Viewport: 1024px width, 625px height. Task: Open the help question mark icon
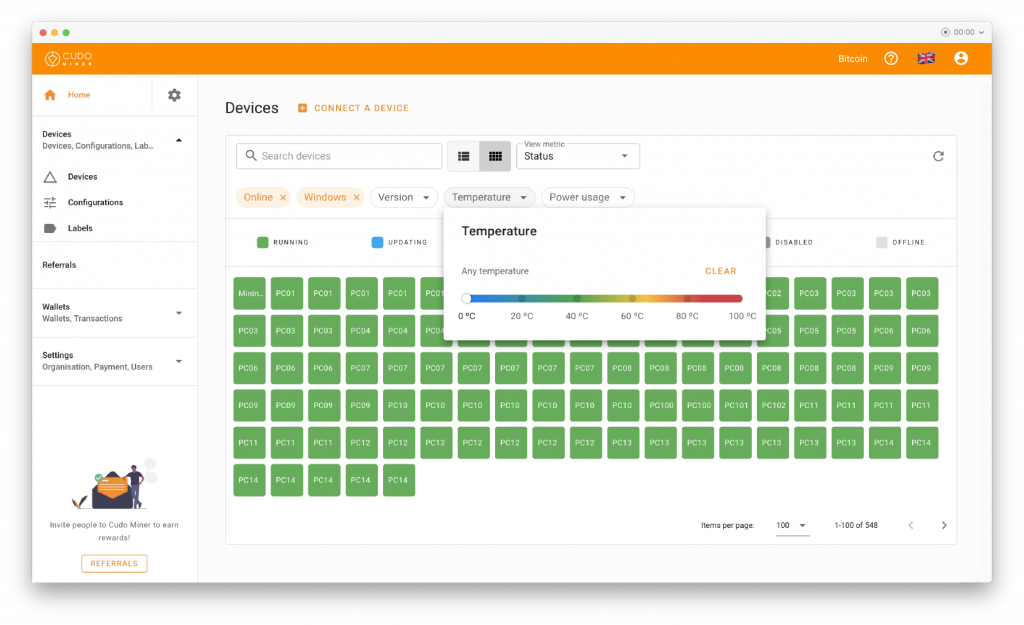891,59
